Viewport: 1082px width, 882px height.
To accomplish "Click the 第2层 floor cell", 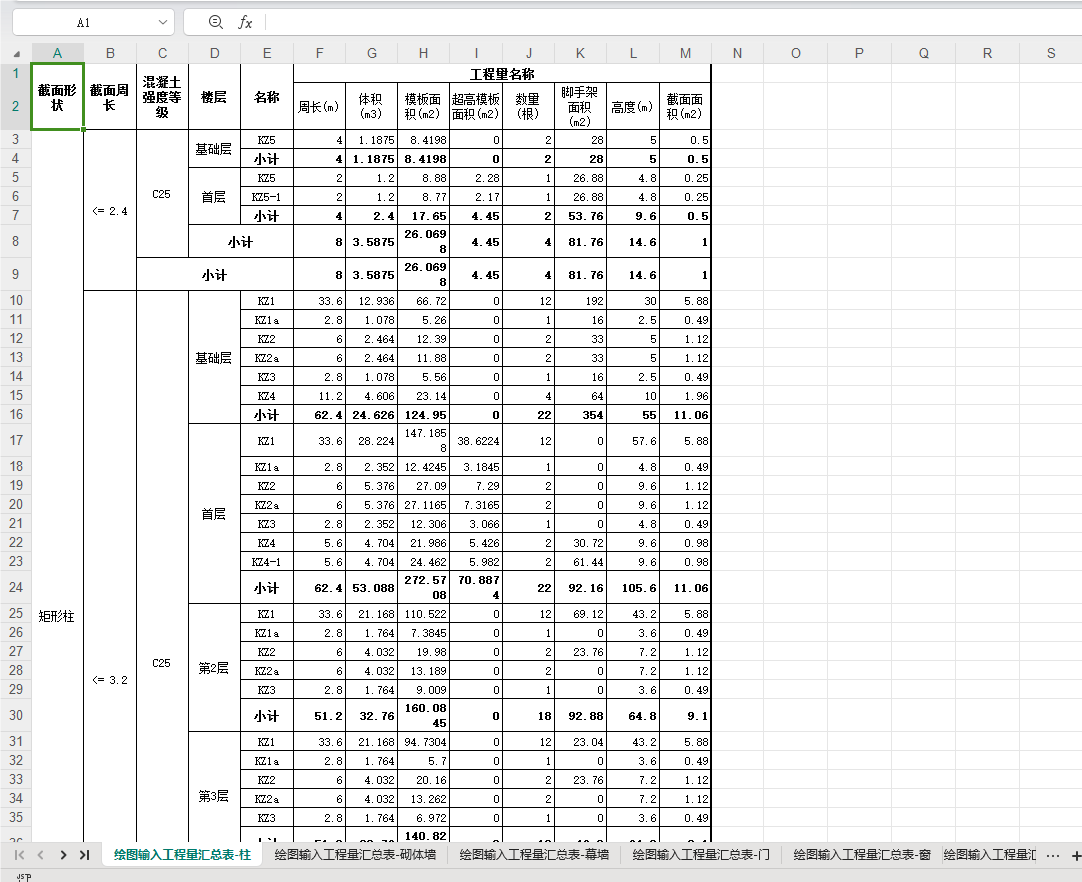I will coord(214,668).
